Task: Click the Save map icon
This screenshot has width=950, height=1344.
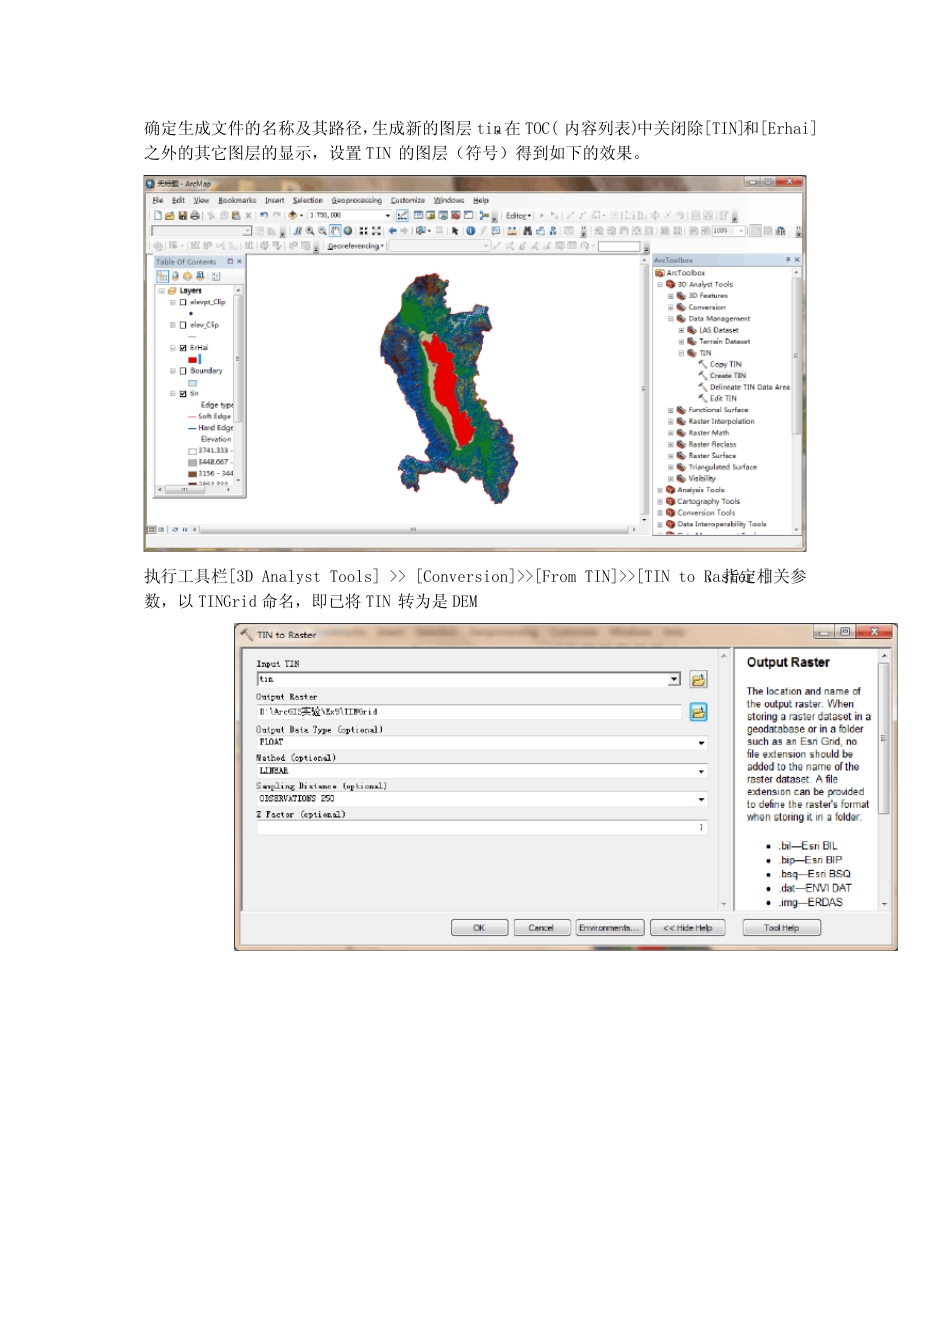Action: (x=182, y=216)
